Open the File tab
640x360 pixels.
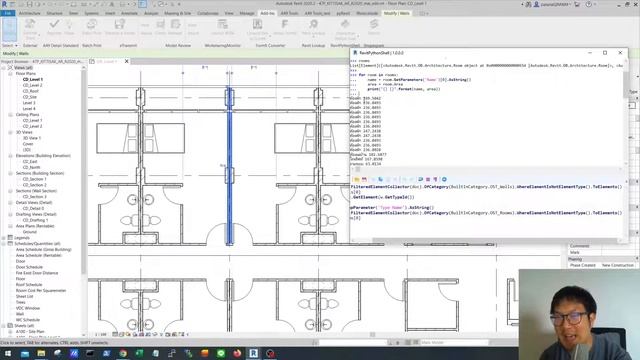8,13
